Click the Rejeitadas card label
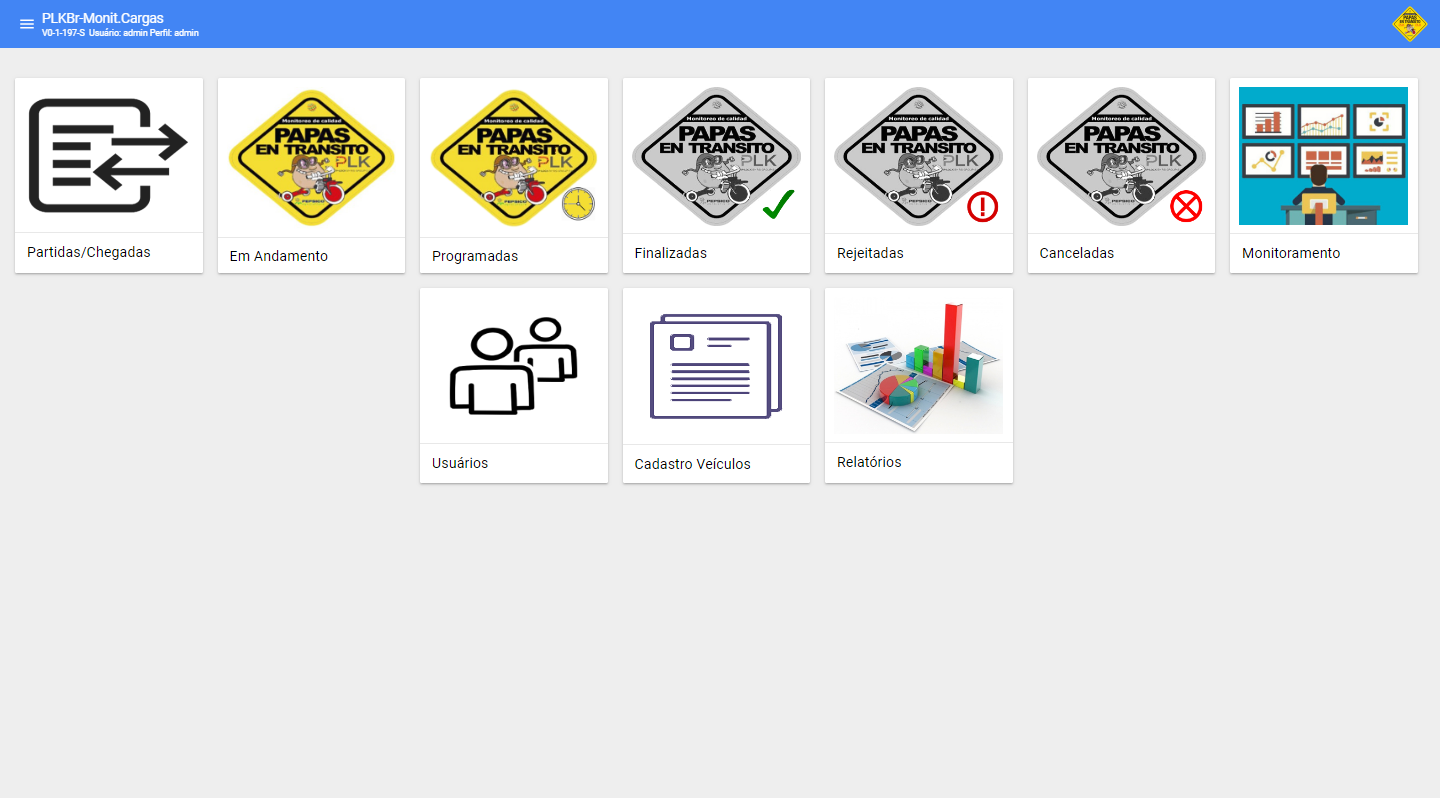The image size is (1440, 798). [x=870, y=253]
